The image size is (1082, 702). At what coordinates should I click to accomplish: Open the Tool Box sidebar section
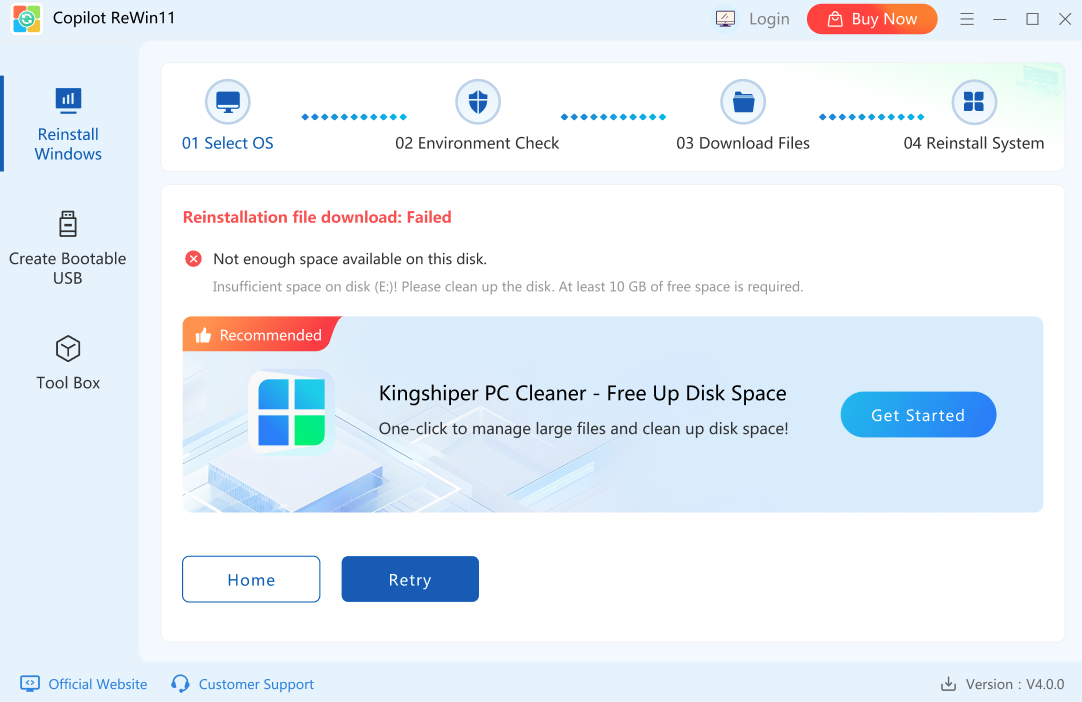tap(68, 363)
